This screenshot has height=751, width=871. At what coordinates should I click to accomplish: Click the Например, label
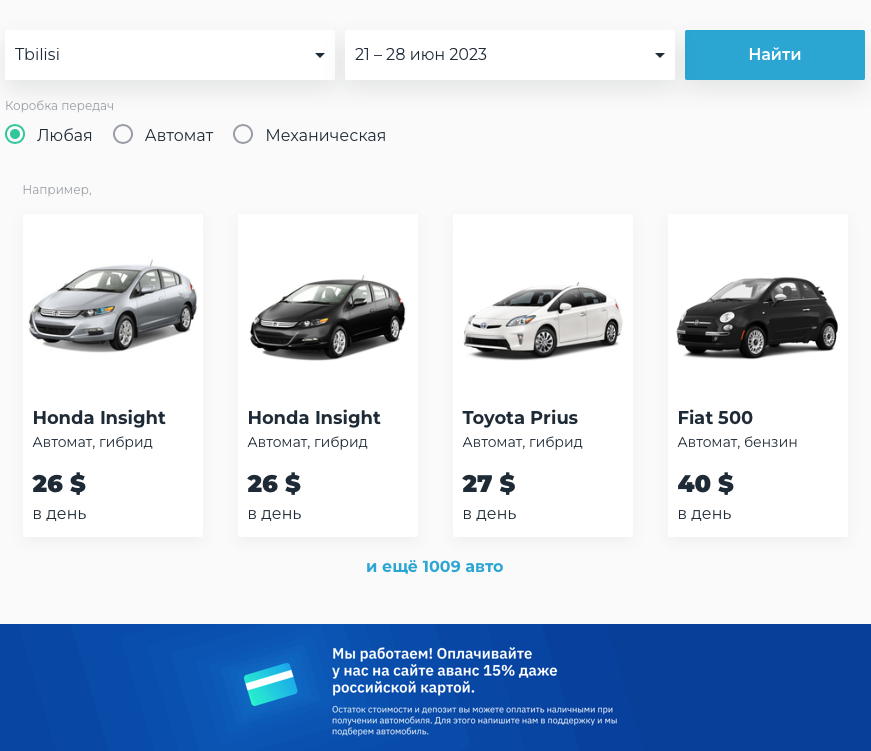[x=57, y=190]
